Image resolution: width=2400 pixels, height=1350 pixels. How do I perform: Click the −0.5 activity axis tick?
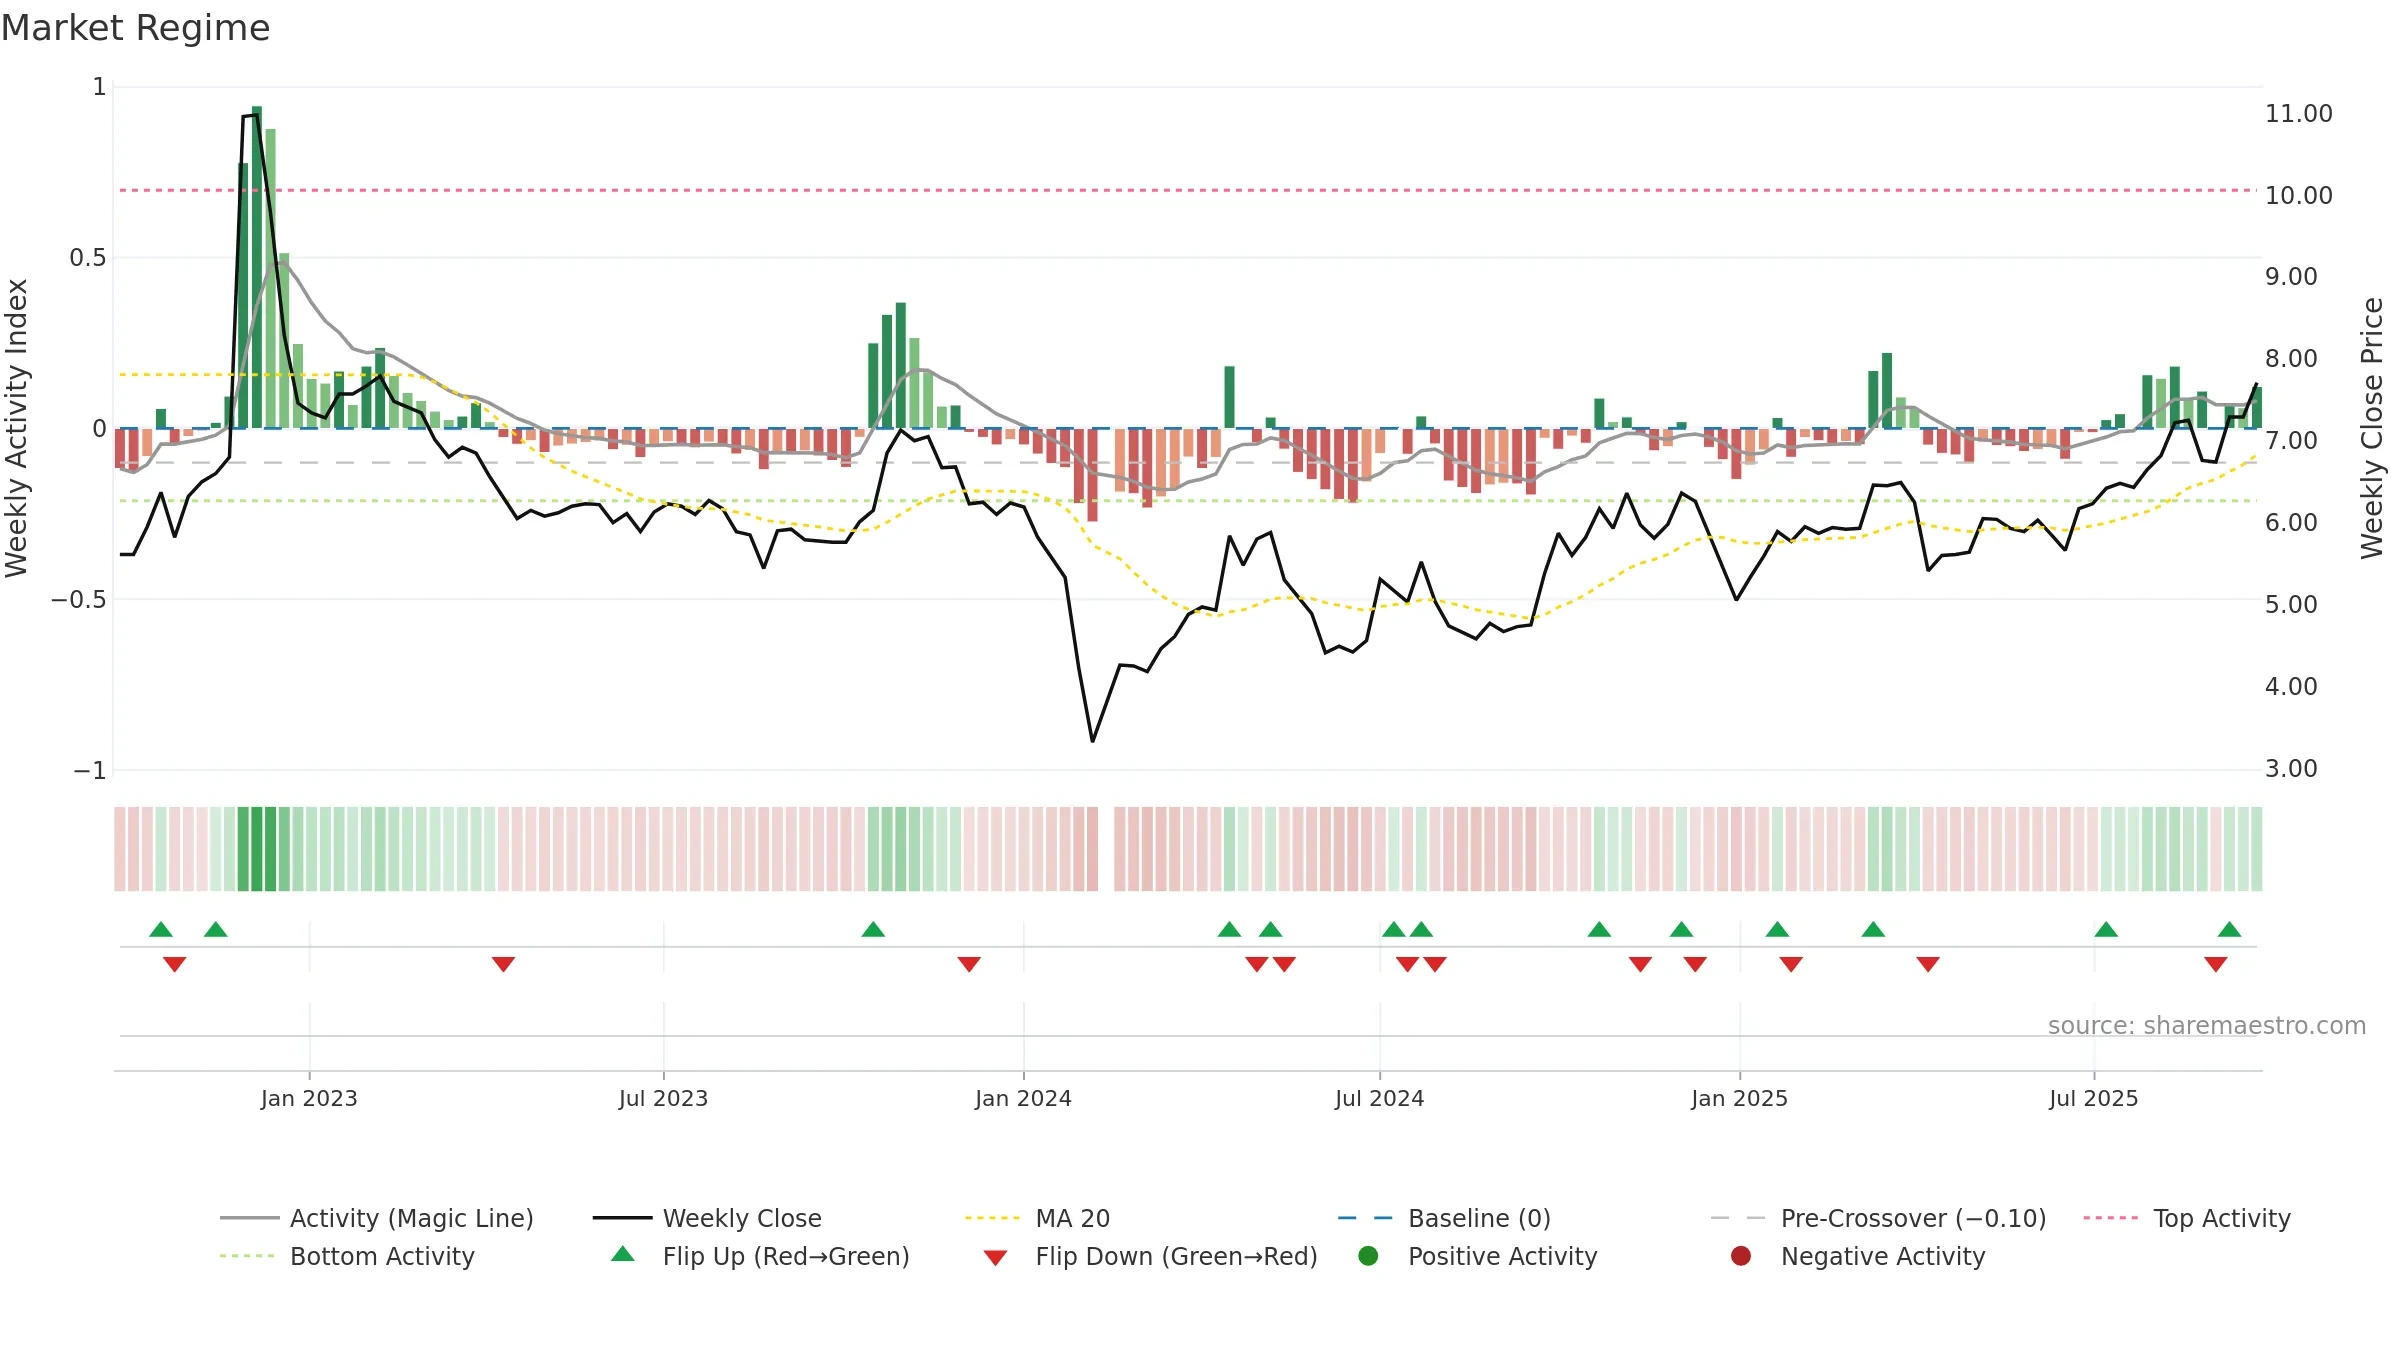[x=78, y=600]
